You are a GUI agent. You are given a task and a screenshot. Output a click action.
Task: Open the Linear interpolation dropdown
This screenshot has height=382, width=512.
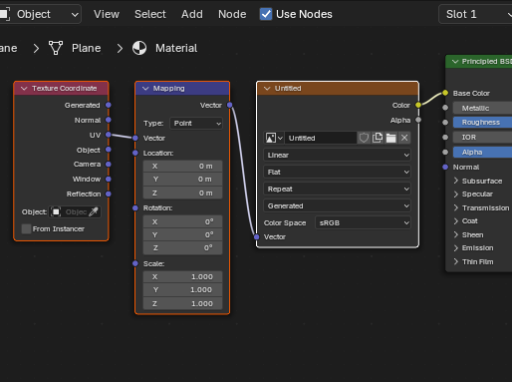337,155
